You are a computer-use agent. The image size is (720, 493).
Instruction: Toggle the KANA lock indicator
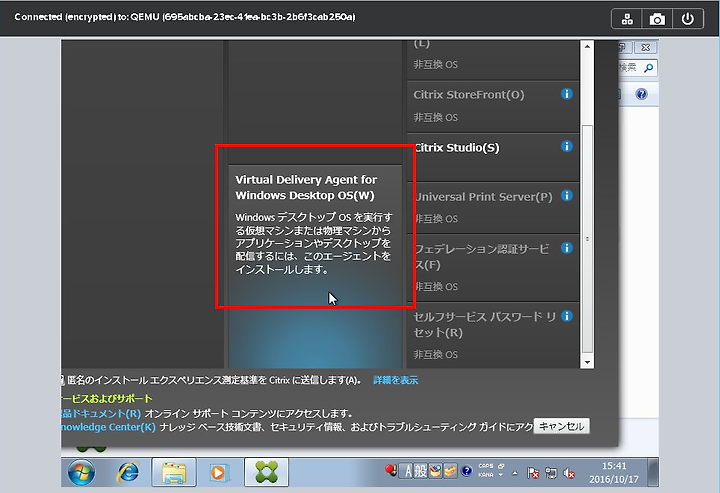tap(485, 475)
